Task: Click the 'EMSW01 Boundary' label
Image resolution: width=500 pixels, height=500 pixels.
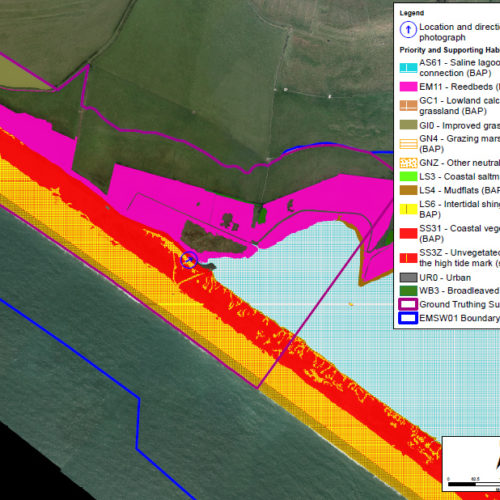Action: click(459, 318)
